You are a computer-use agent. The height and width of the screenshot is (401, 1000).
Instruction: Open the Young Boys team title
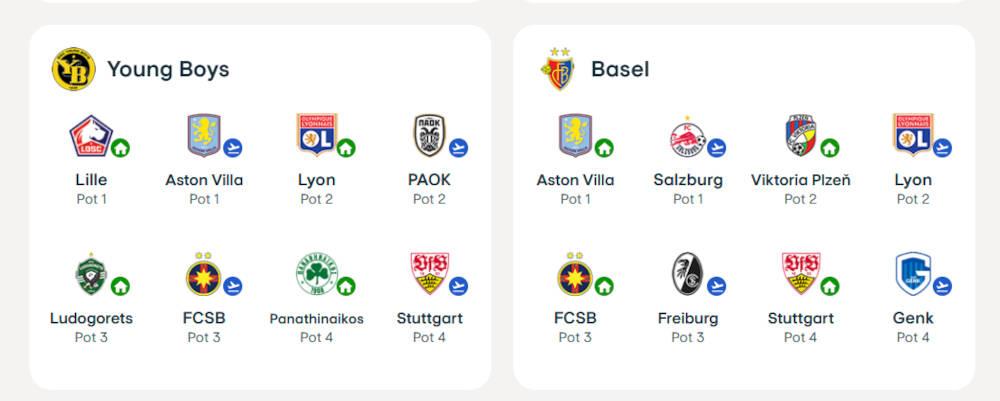click(168, 69)
